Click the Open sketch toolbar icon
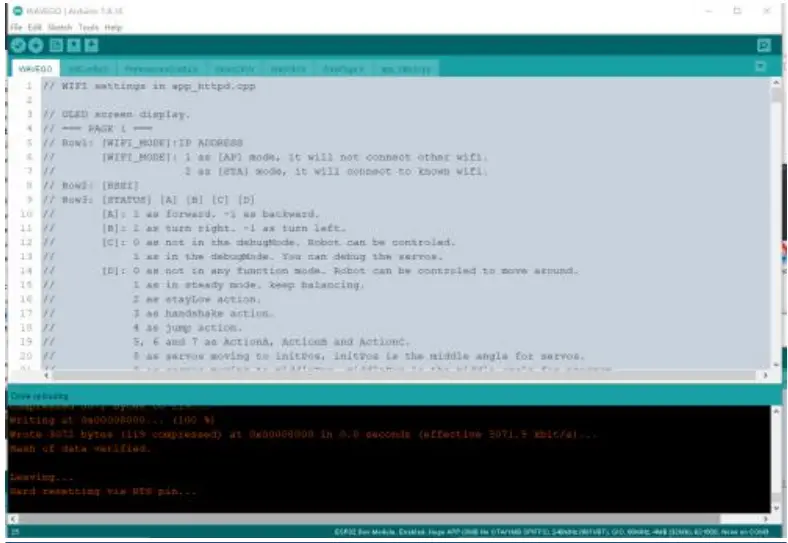 coord(74,46)
